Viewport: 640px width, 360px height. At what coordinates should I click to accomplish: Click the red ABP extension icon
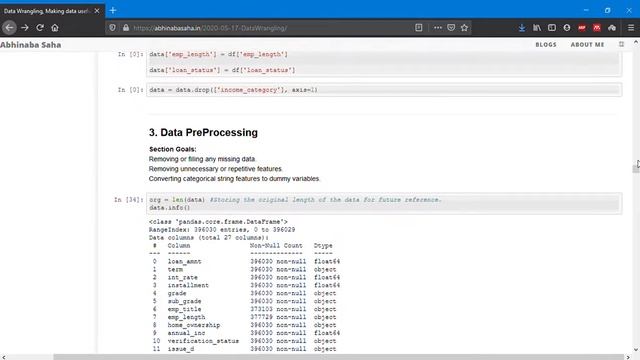coord(582,28)
